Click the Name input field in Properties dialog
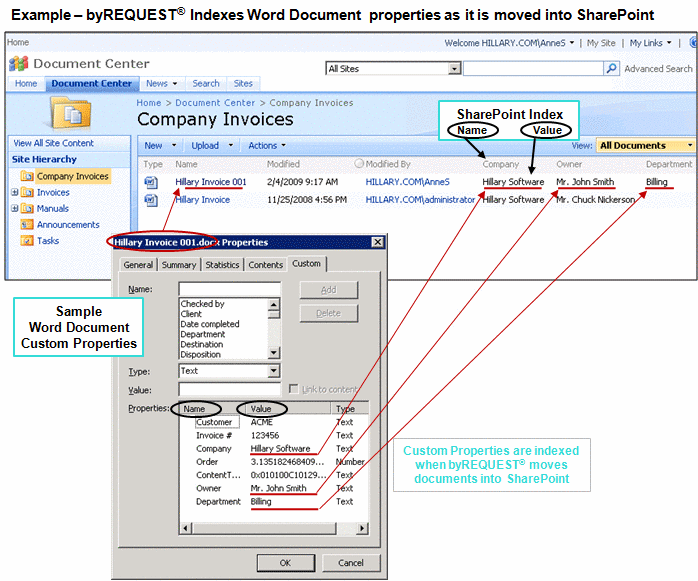Image resolution: width=698 pixels, height=581 pixels. [230, 289]
